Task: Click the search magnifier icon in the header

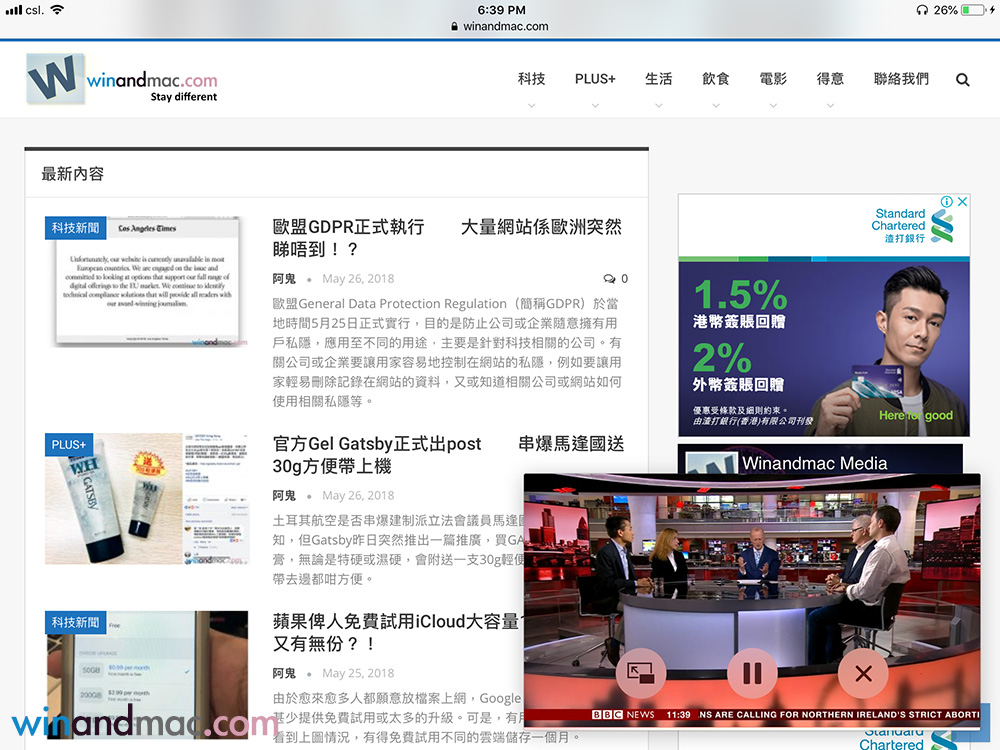Action: coord(962,80)
